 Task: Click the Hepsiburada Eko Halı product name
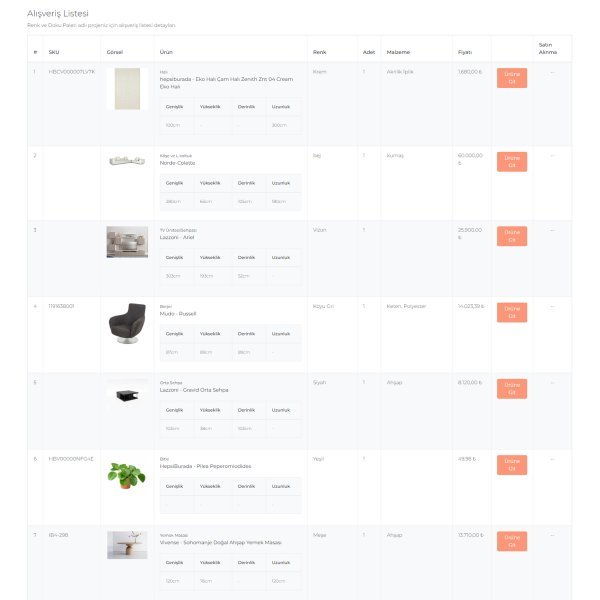pos(226,82)
